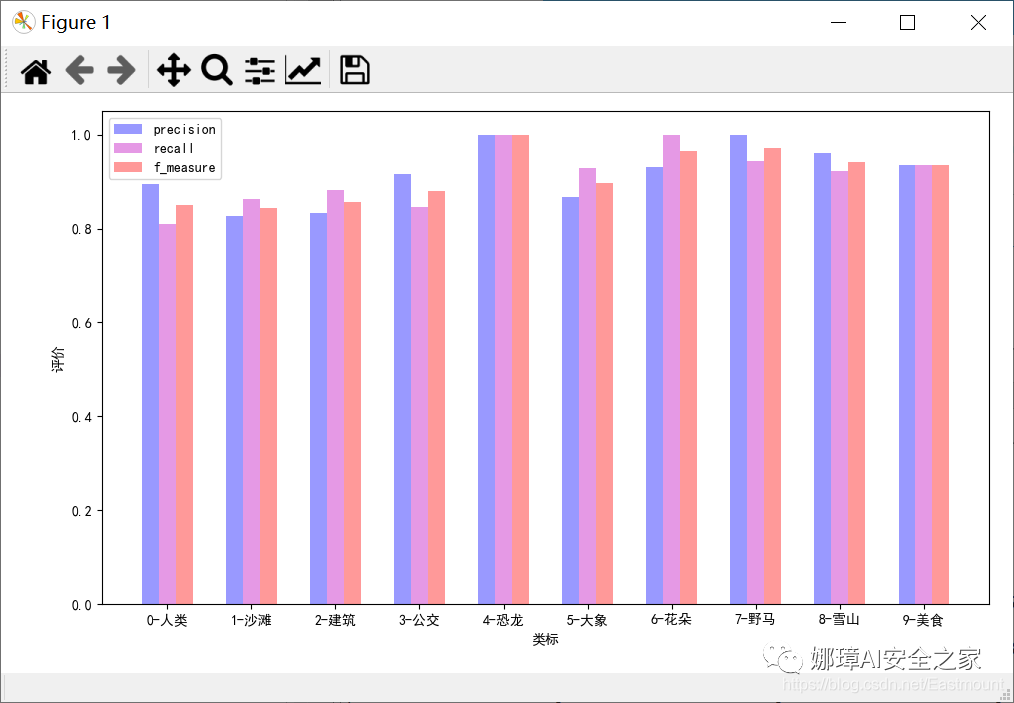Click the y-axis tick 0.6
1014x703 pixels.
click(x=81, y=323)
